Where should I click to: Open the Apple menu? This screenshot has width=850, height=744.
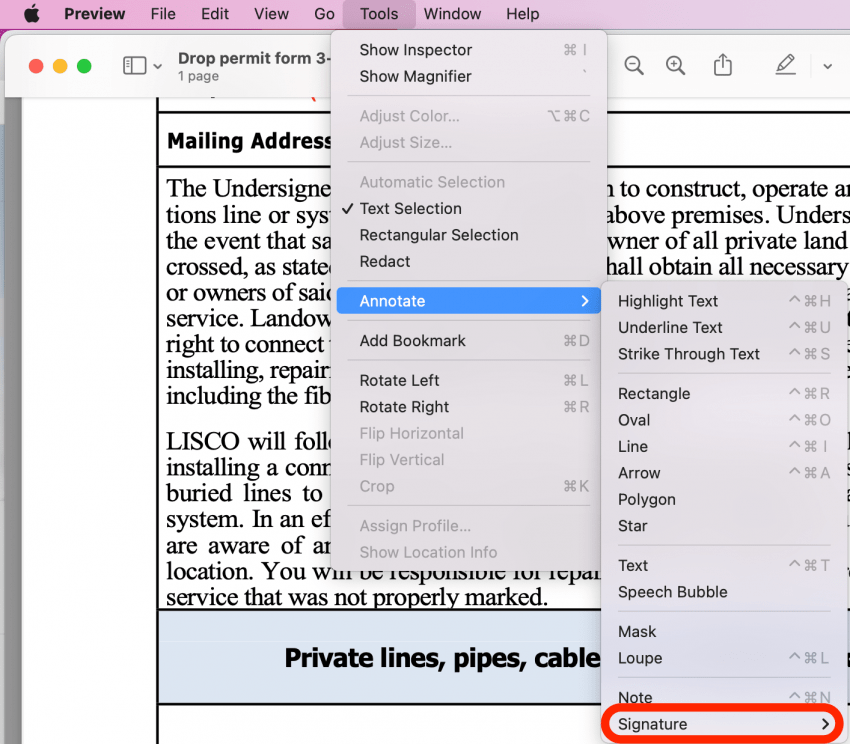click(31, 14)
